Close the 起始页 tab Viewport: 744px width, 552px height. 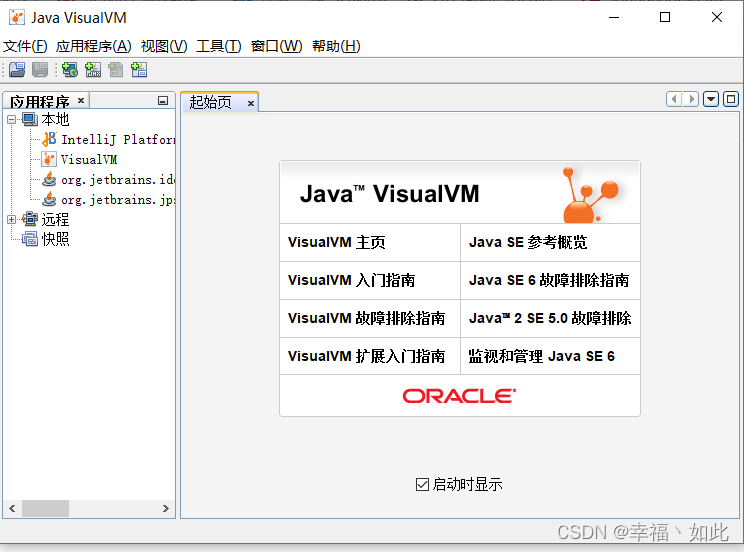(x=251, y=103)
